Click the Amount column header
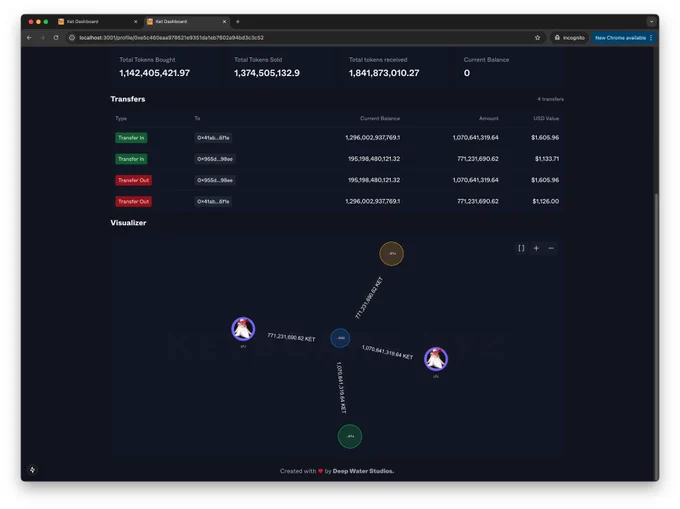680x509 pixels. tap(489, 118)
